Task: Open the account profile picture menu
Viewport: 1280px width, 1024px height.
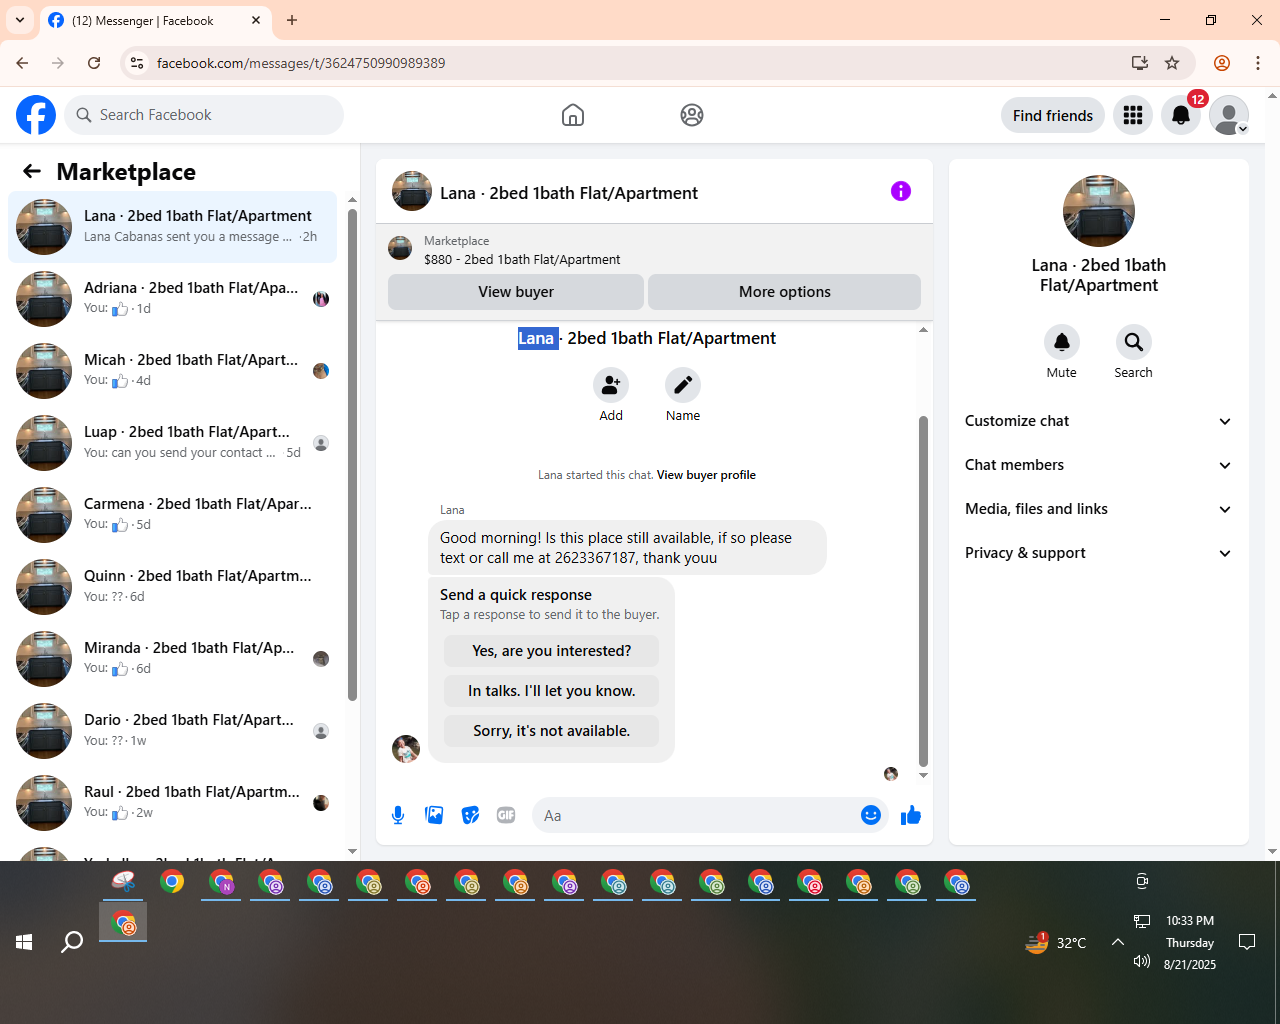Action: tap(1229, 115)
